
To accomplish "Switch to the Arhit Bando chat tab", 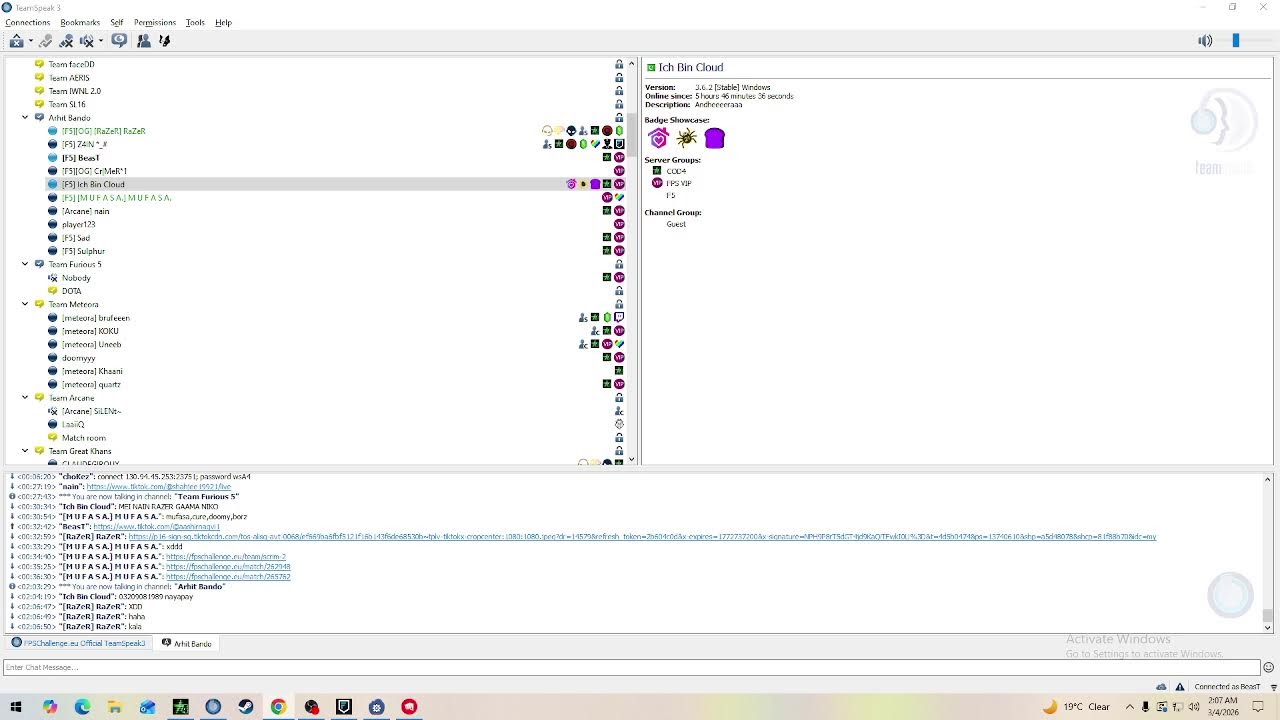I will pos(187,643).
